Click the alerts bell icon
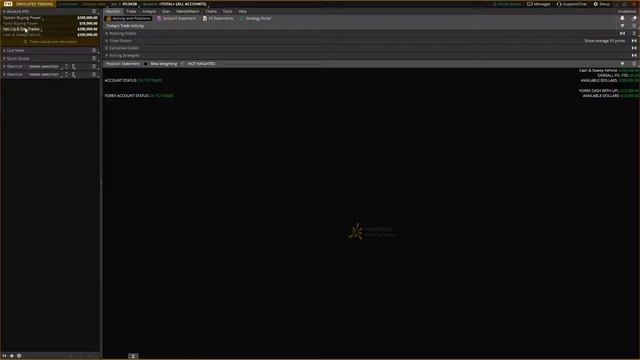The width and height of the screenshot is (640, 360). (622, 18)
